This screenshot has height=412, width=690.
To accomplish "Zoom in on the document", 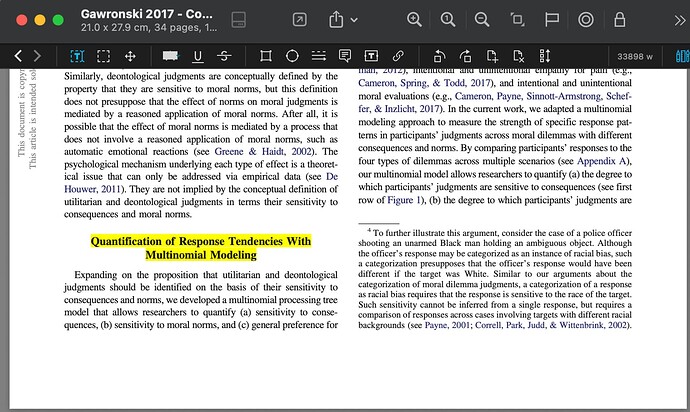I will coord(414,19).
